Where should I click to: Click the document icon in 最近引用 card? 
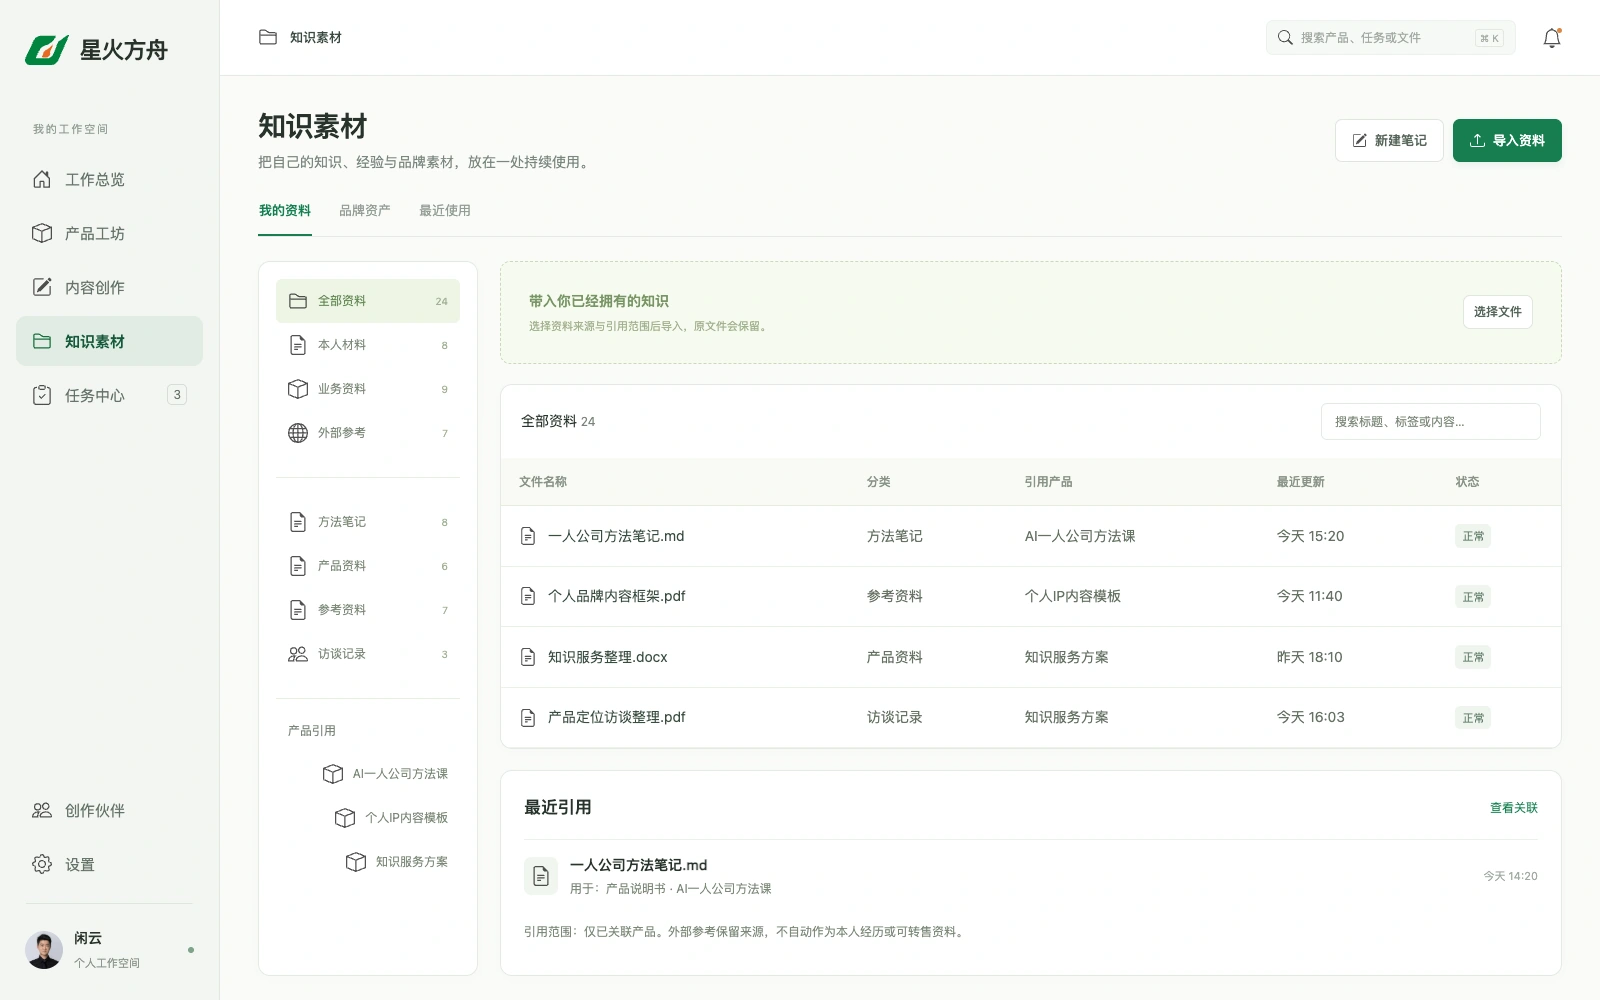[x=541, y=876]
